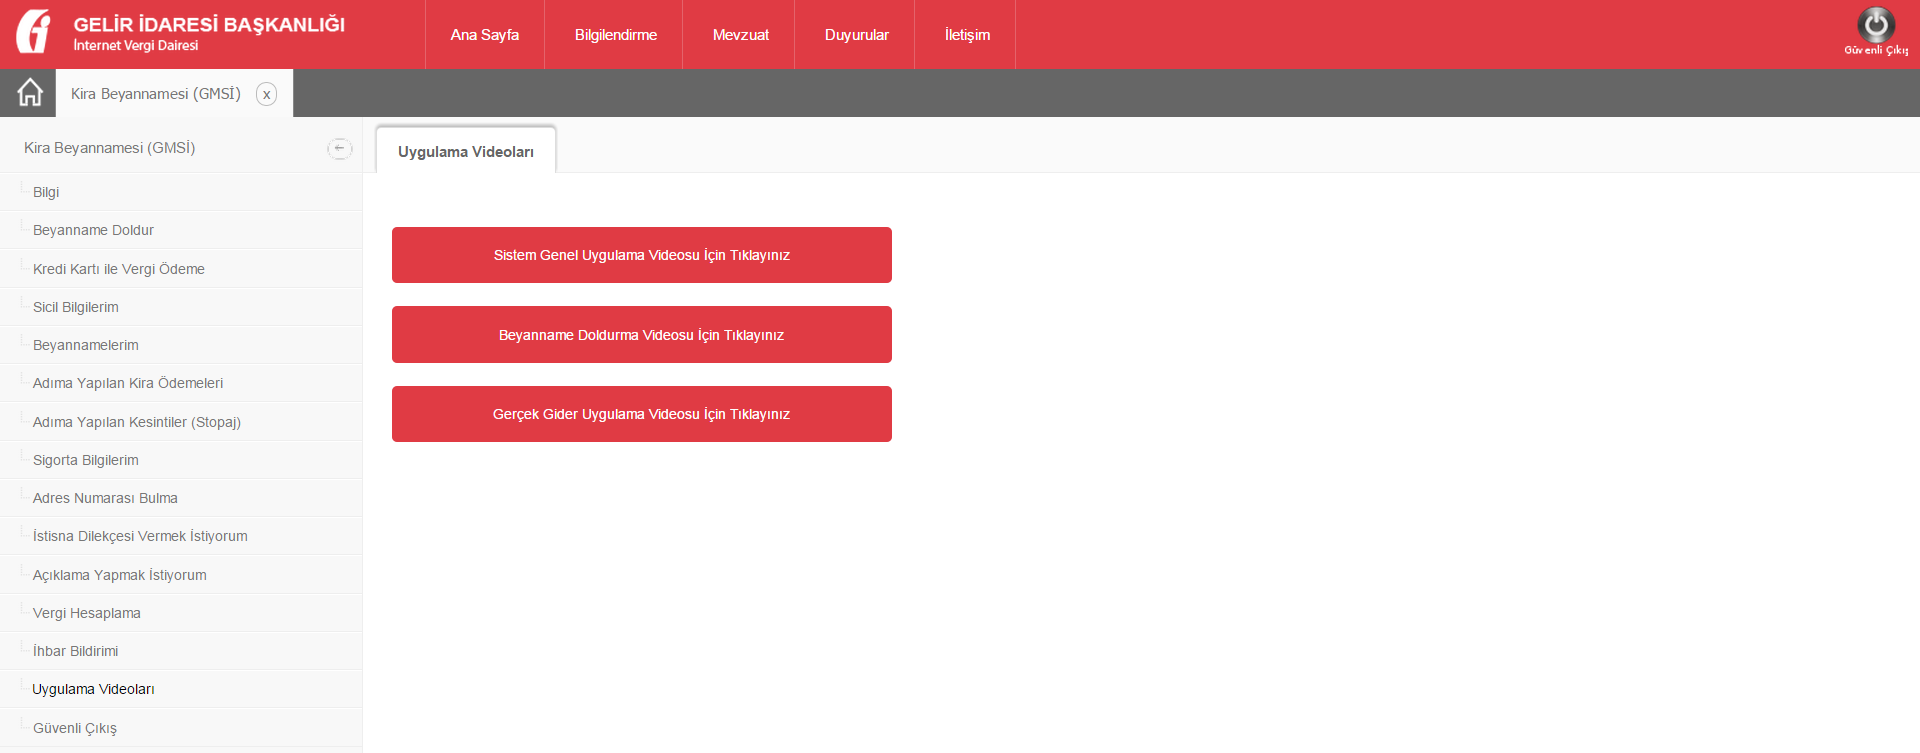This screenshot has height=753, width=1920.
Task: Open Adres Numarası Bulma
Action: point(181,498)
